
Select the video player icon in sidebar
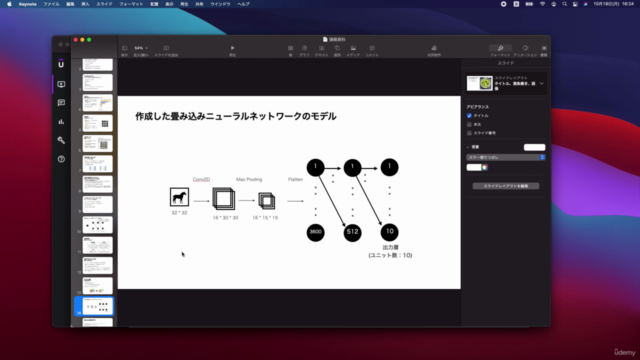(61, 84)
